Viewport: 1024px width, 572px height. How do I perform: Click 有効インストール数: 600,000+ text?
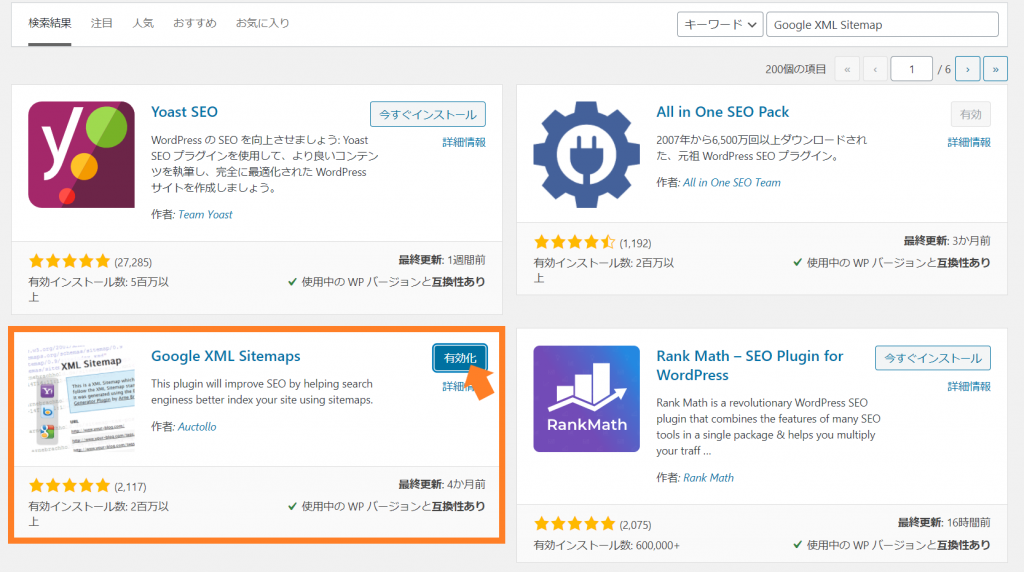(607, 545)
